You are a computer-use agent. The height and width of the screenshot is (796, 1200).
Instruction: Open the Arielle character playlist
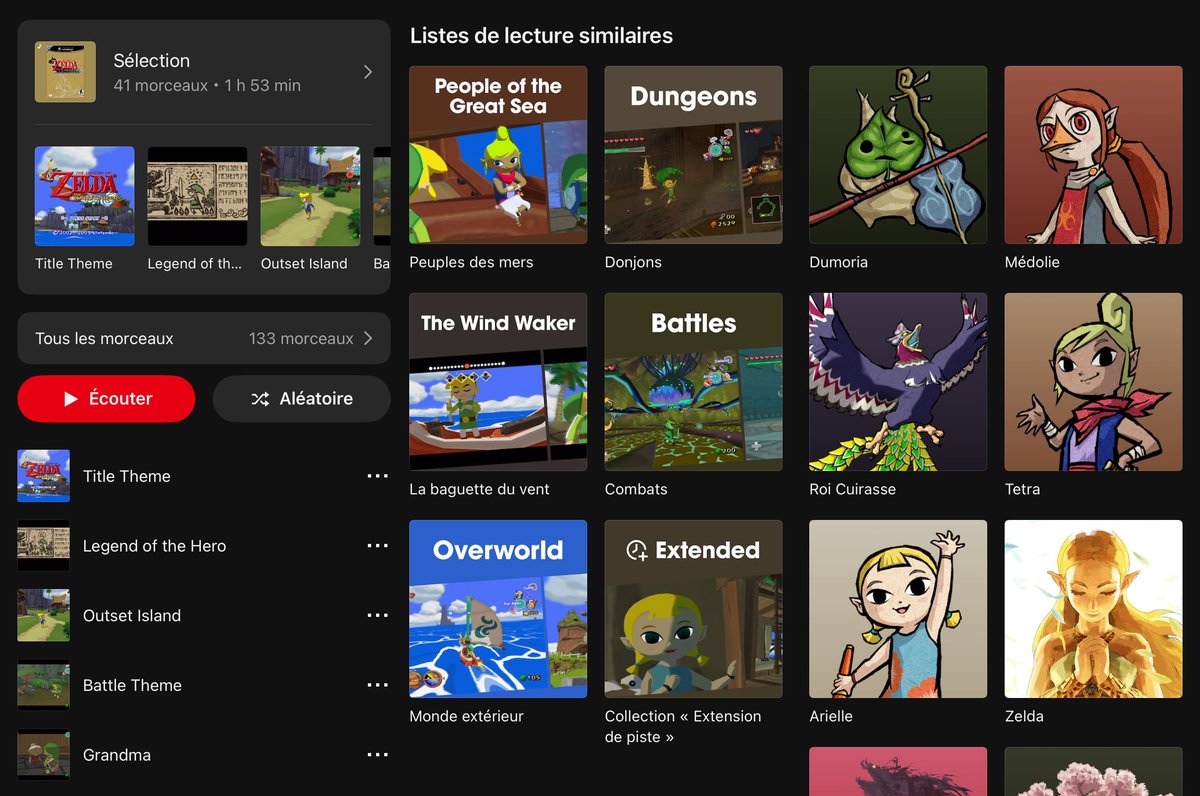coord(898,609)
